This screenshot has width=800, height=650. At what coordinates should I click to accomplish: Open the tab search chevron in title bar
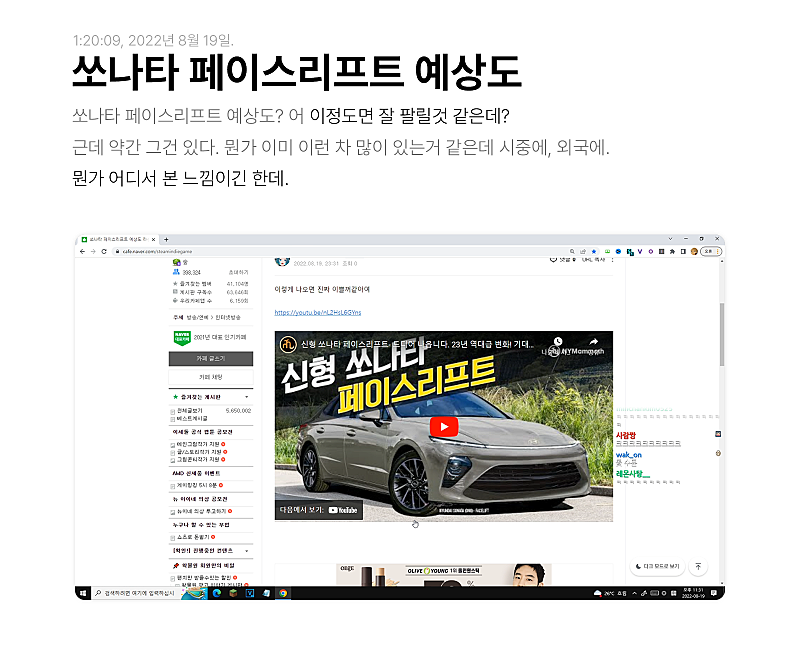(670, 239)
